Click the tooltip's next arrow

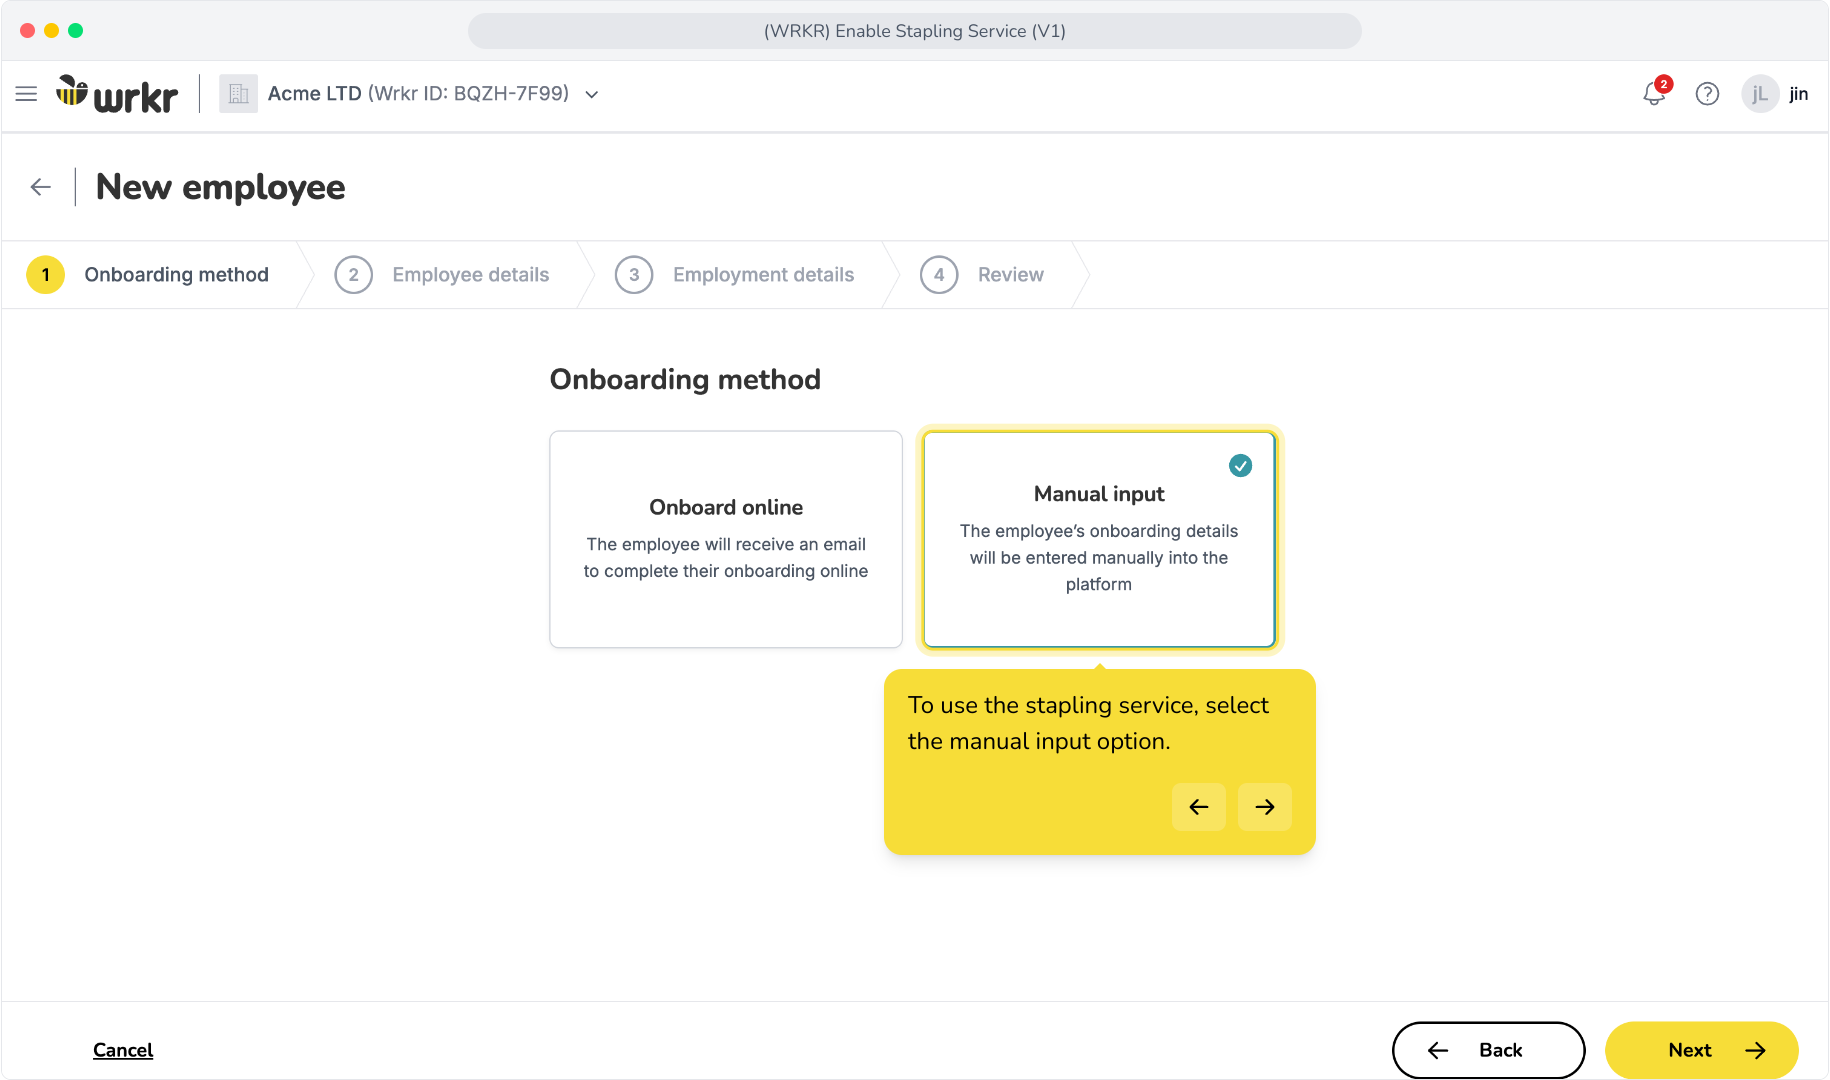pos(1265,807)
